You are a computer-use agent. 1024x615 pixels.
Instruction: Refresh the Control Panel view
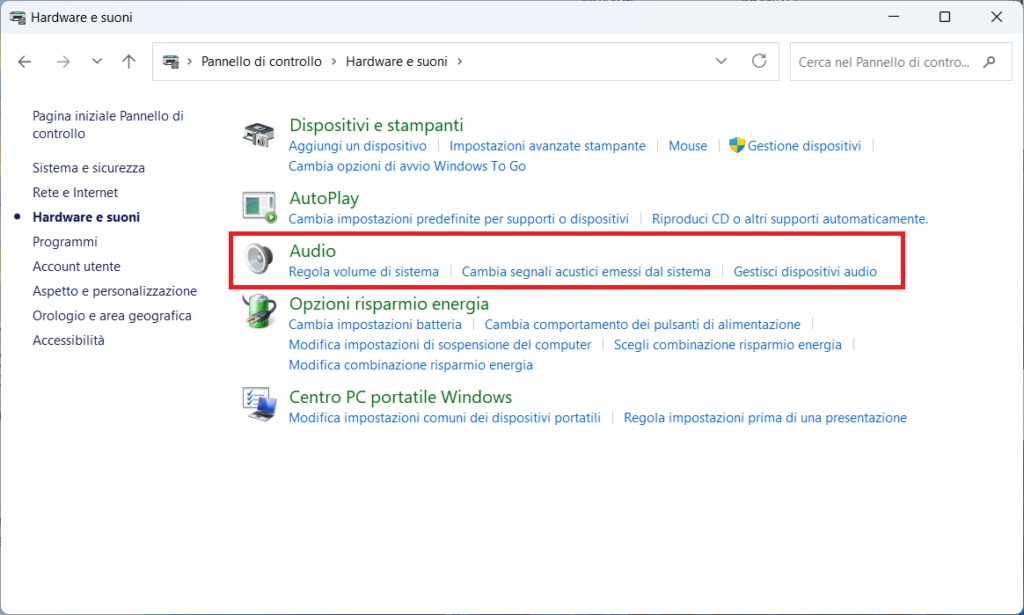(759, 62)
